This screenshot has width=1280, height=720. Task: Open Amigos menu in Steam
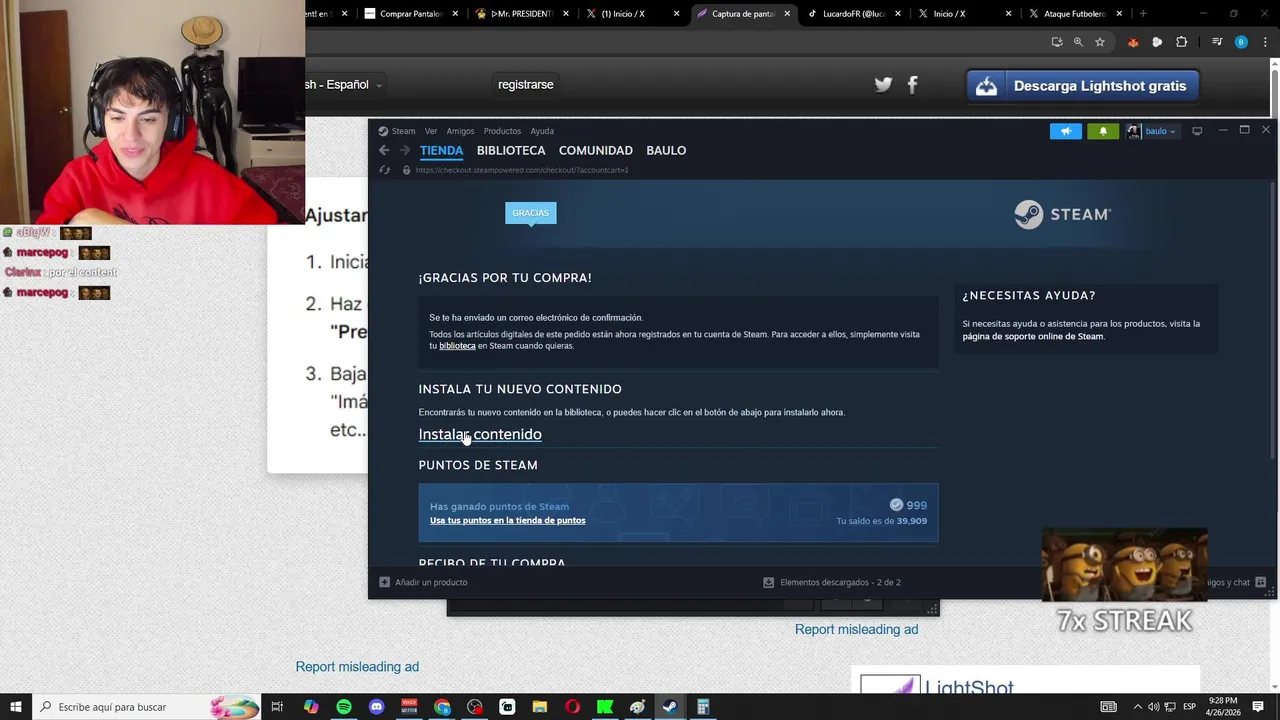[x=460, y=131]
